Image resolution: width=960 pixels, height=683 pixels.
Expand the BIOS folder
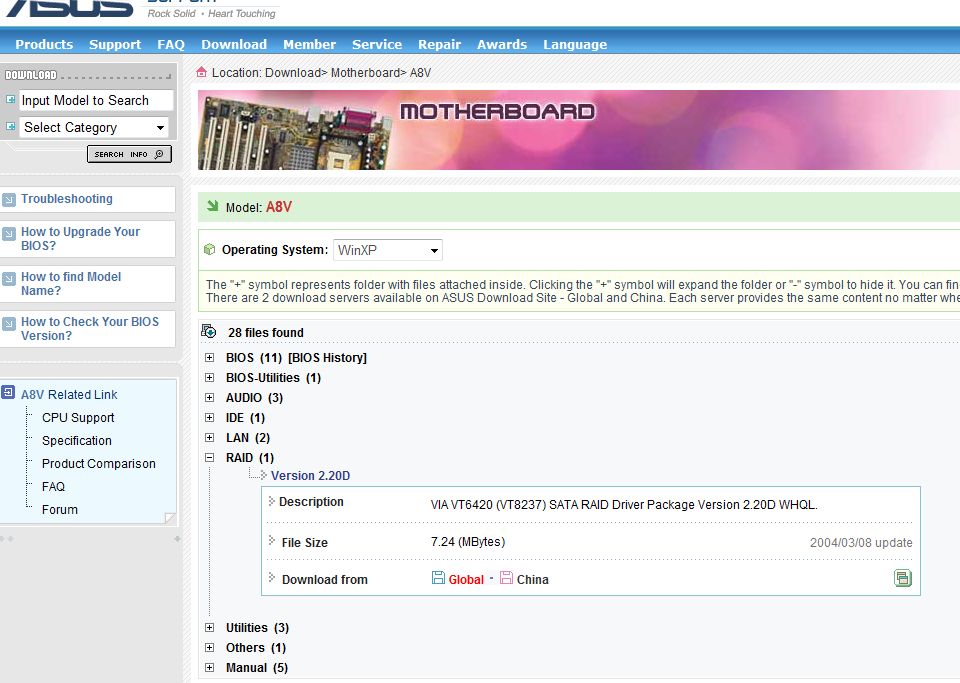point(209,358)
